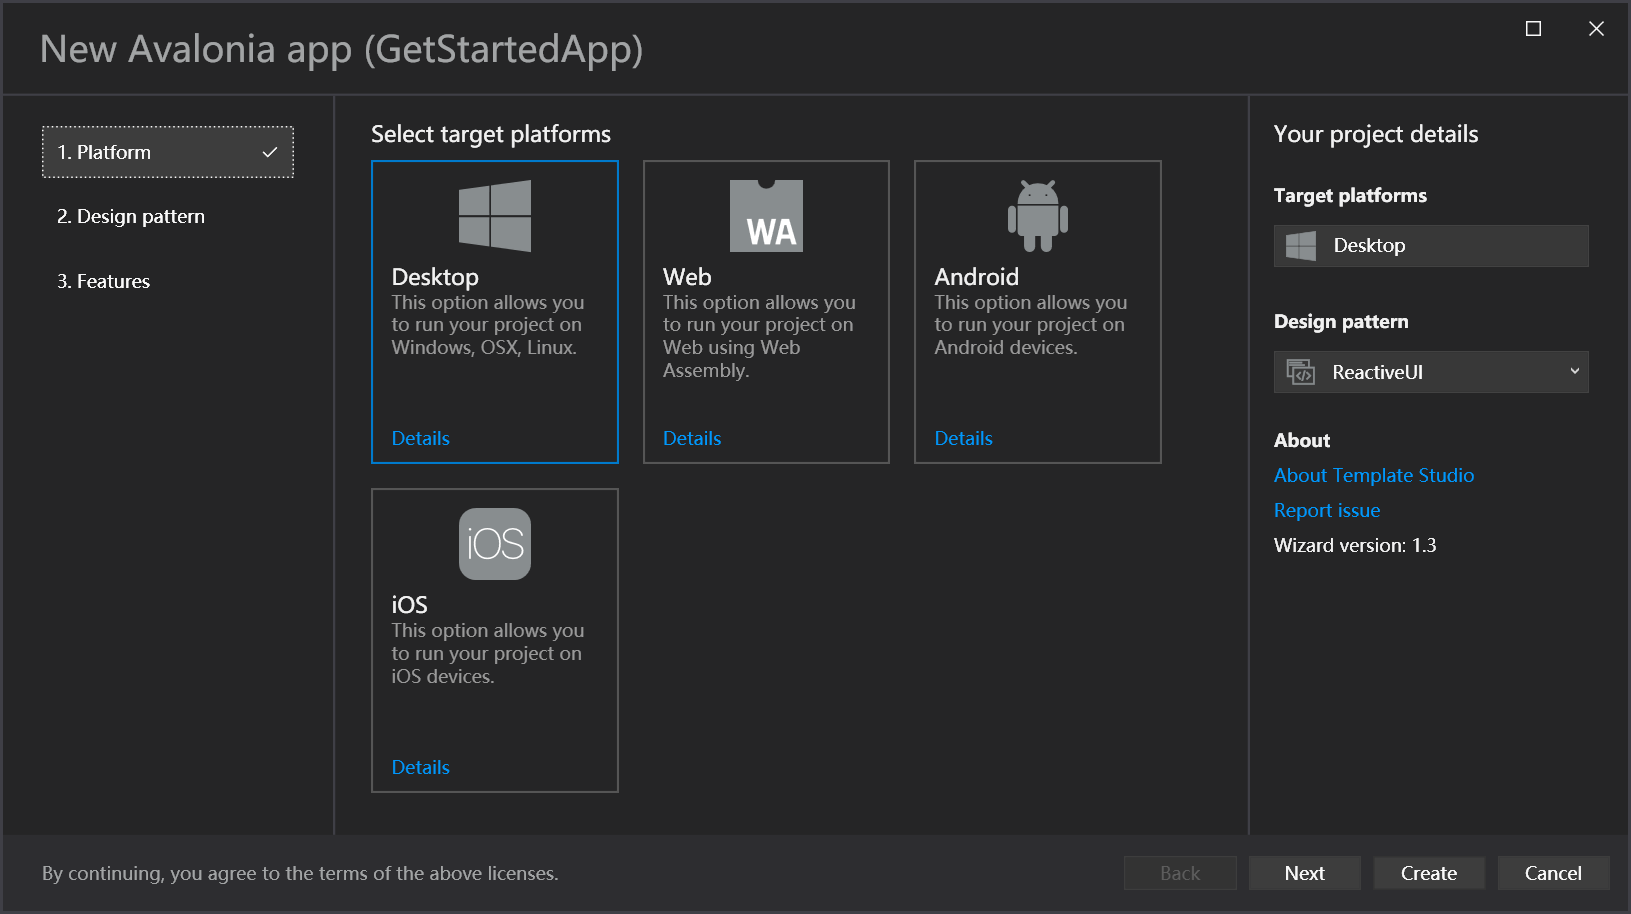Click the WebAssembly WA icon

[766, 216]
